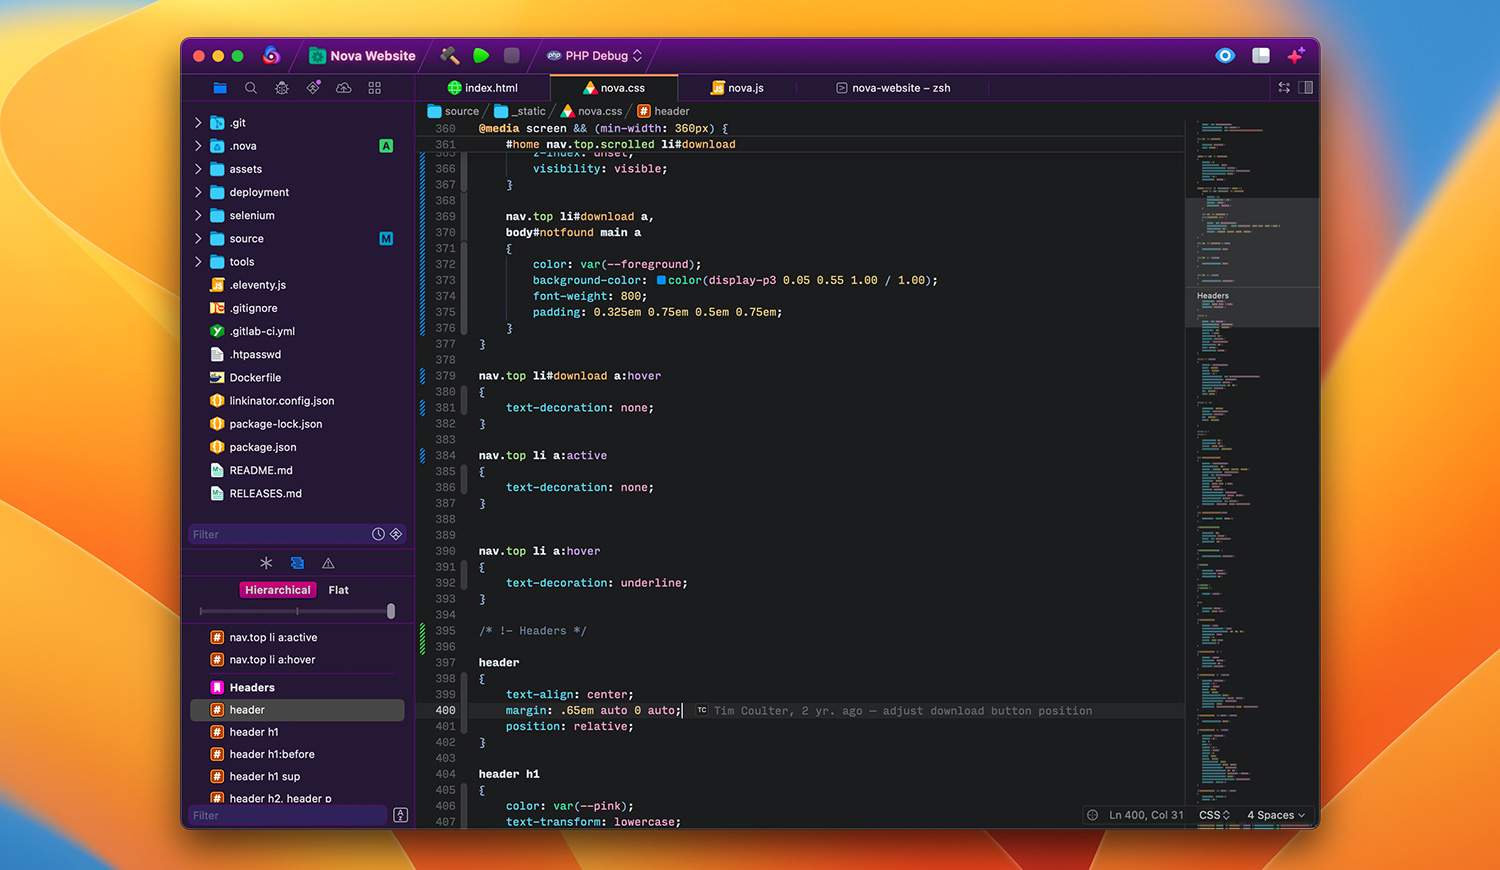Click the Ln 400, Col 31 position
This screenshot has width=1500, height=870.
1146,815
